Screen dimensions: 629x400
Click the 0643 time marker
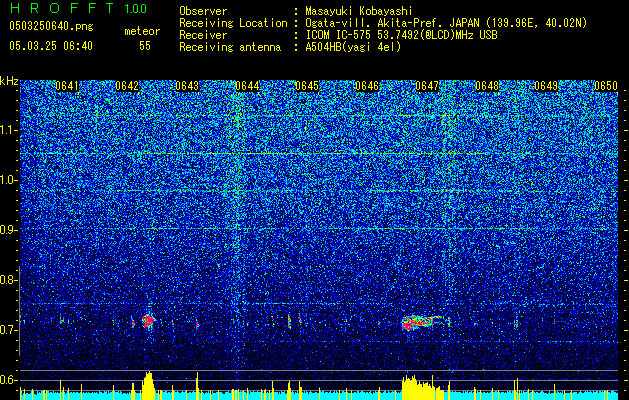pyautogui.click(x=187, y=86)
